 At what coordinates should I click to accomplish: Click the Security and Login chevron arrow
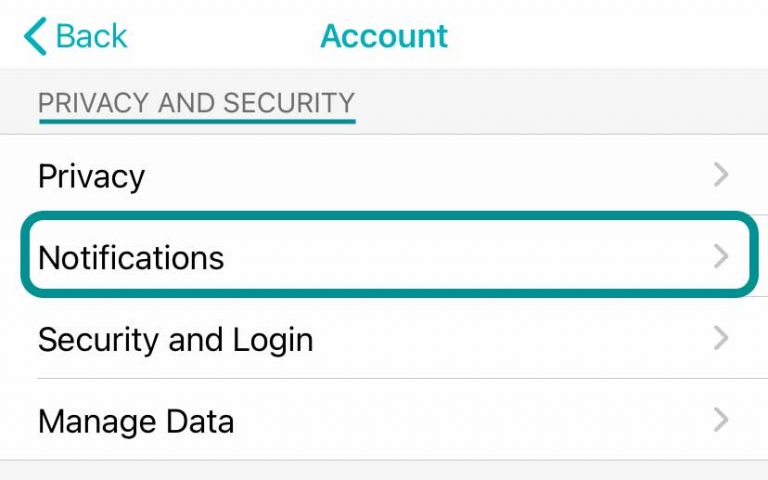(x=721, y=339)
